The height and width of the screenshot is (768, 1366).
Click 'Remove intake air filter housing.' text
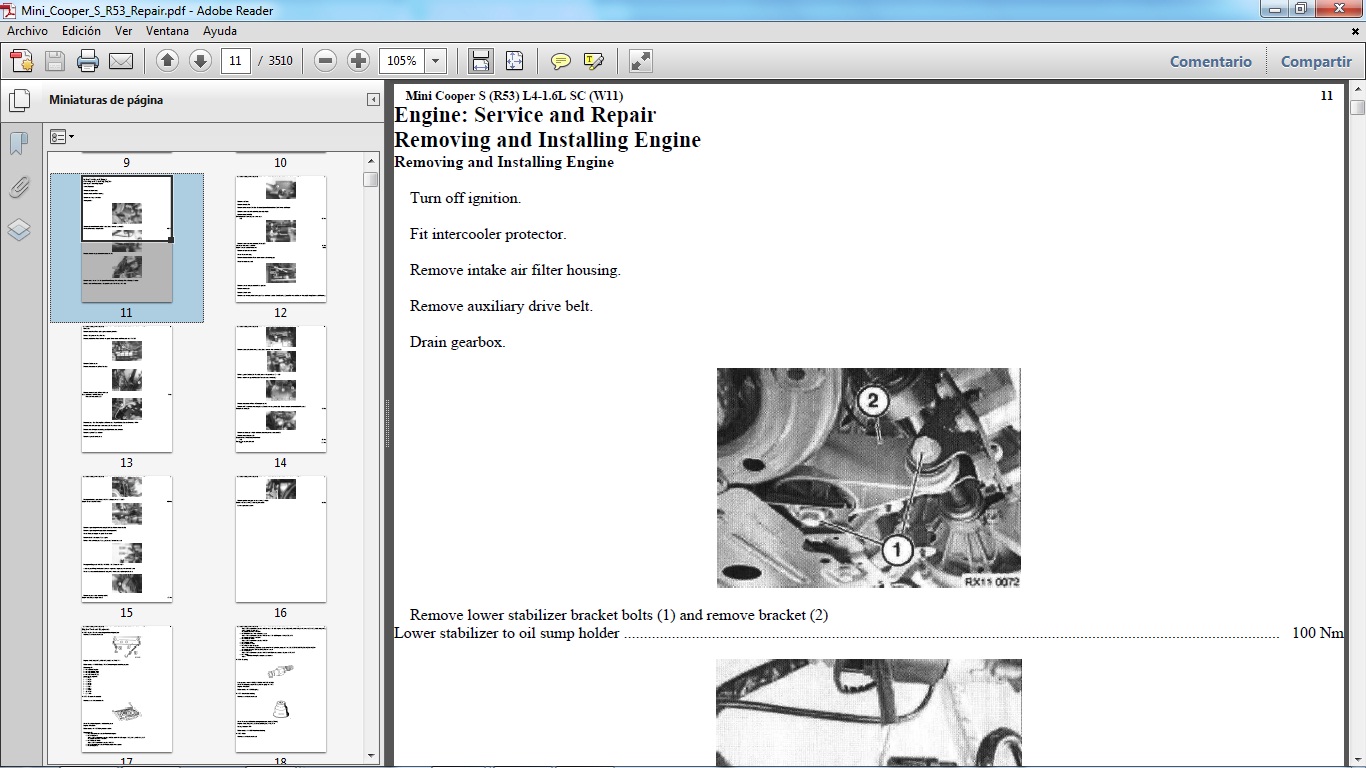click(515, 270)
